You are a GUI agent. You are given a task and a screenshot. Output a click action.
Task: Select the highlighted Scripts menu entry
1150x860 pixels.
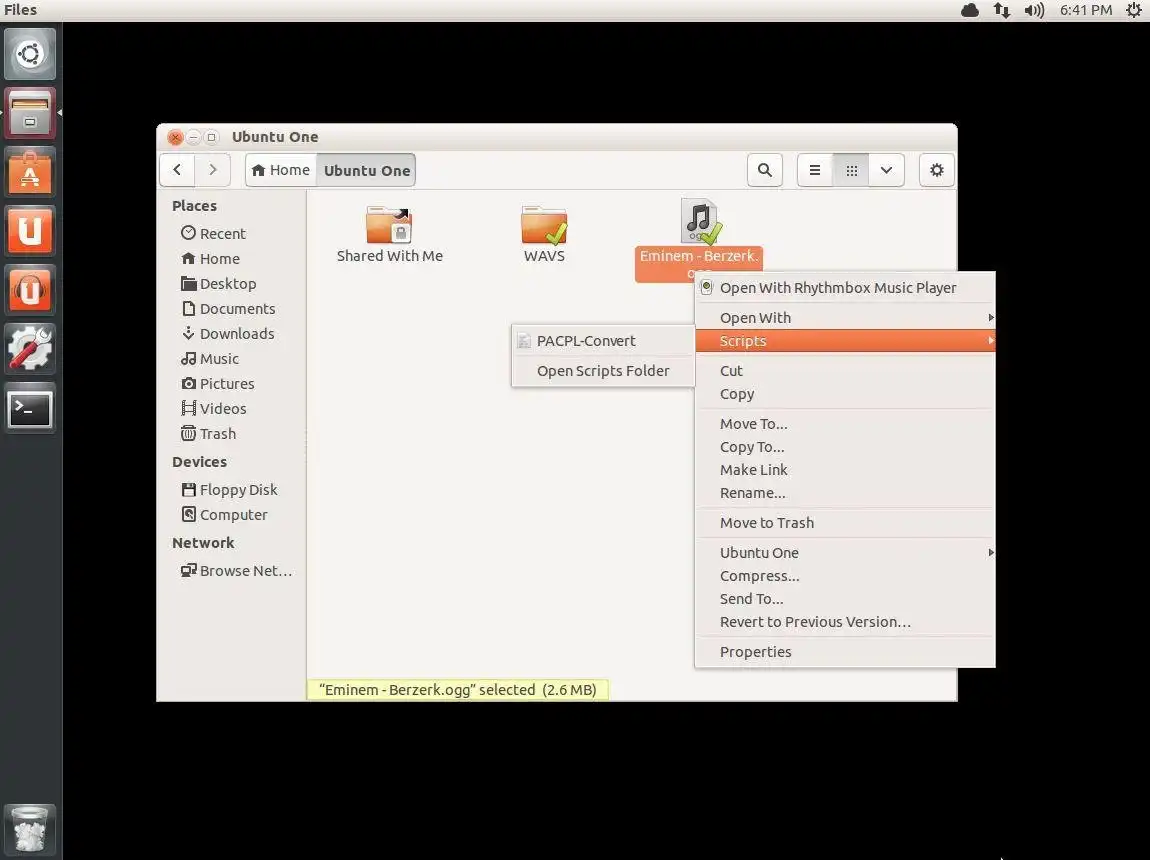coord(845,340)
